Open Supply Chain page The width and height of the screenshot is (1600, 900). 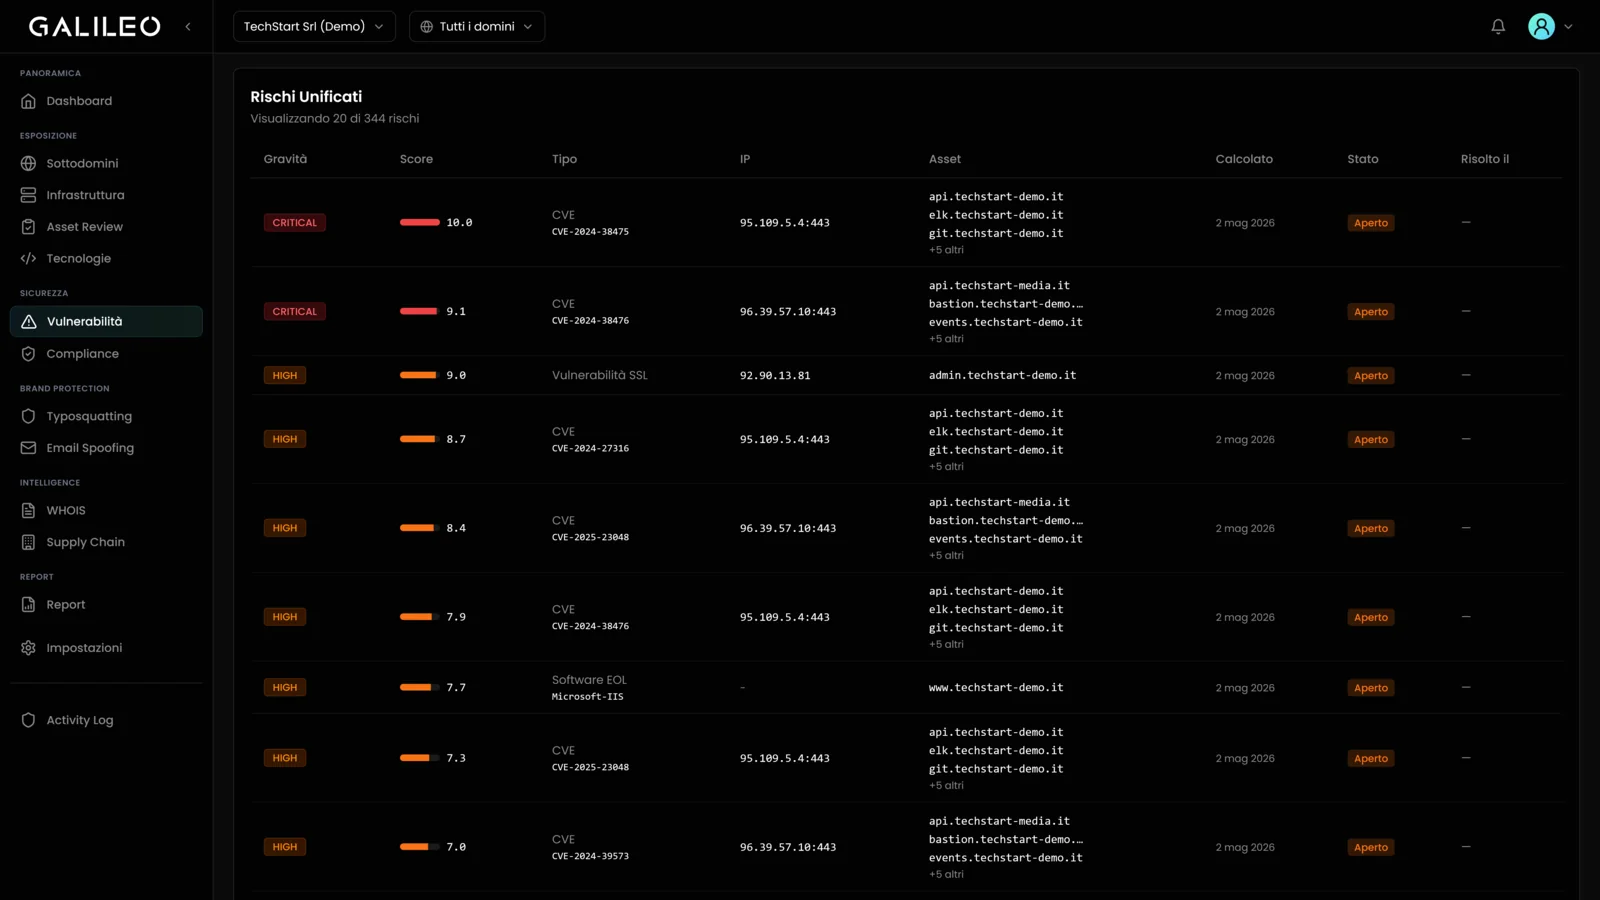click(x=106, y=542)
